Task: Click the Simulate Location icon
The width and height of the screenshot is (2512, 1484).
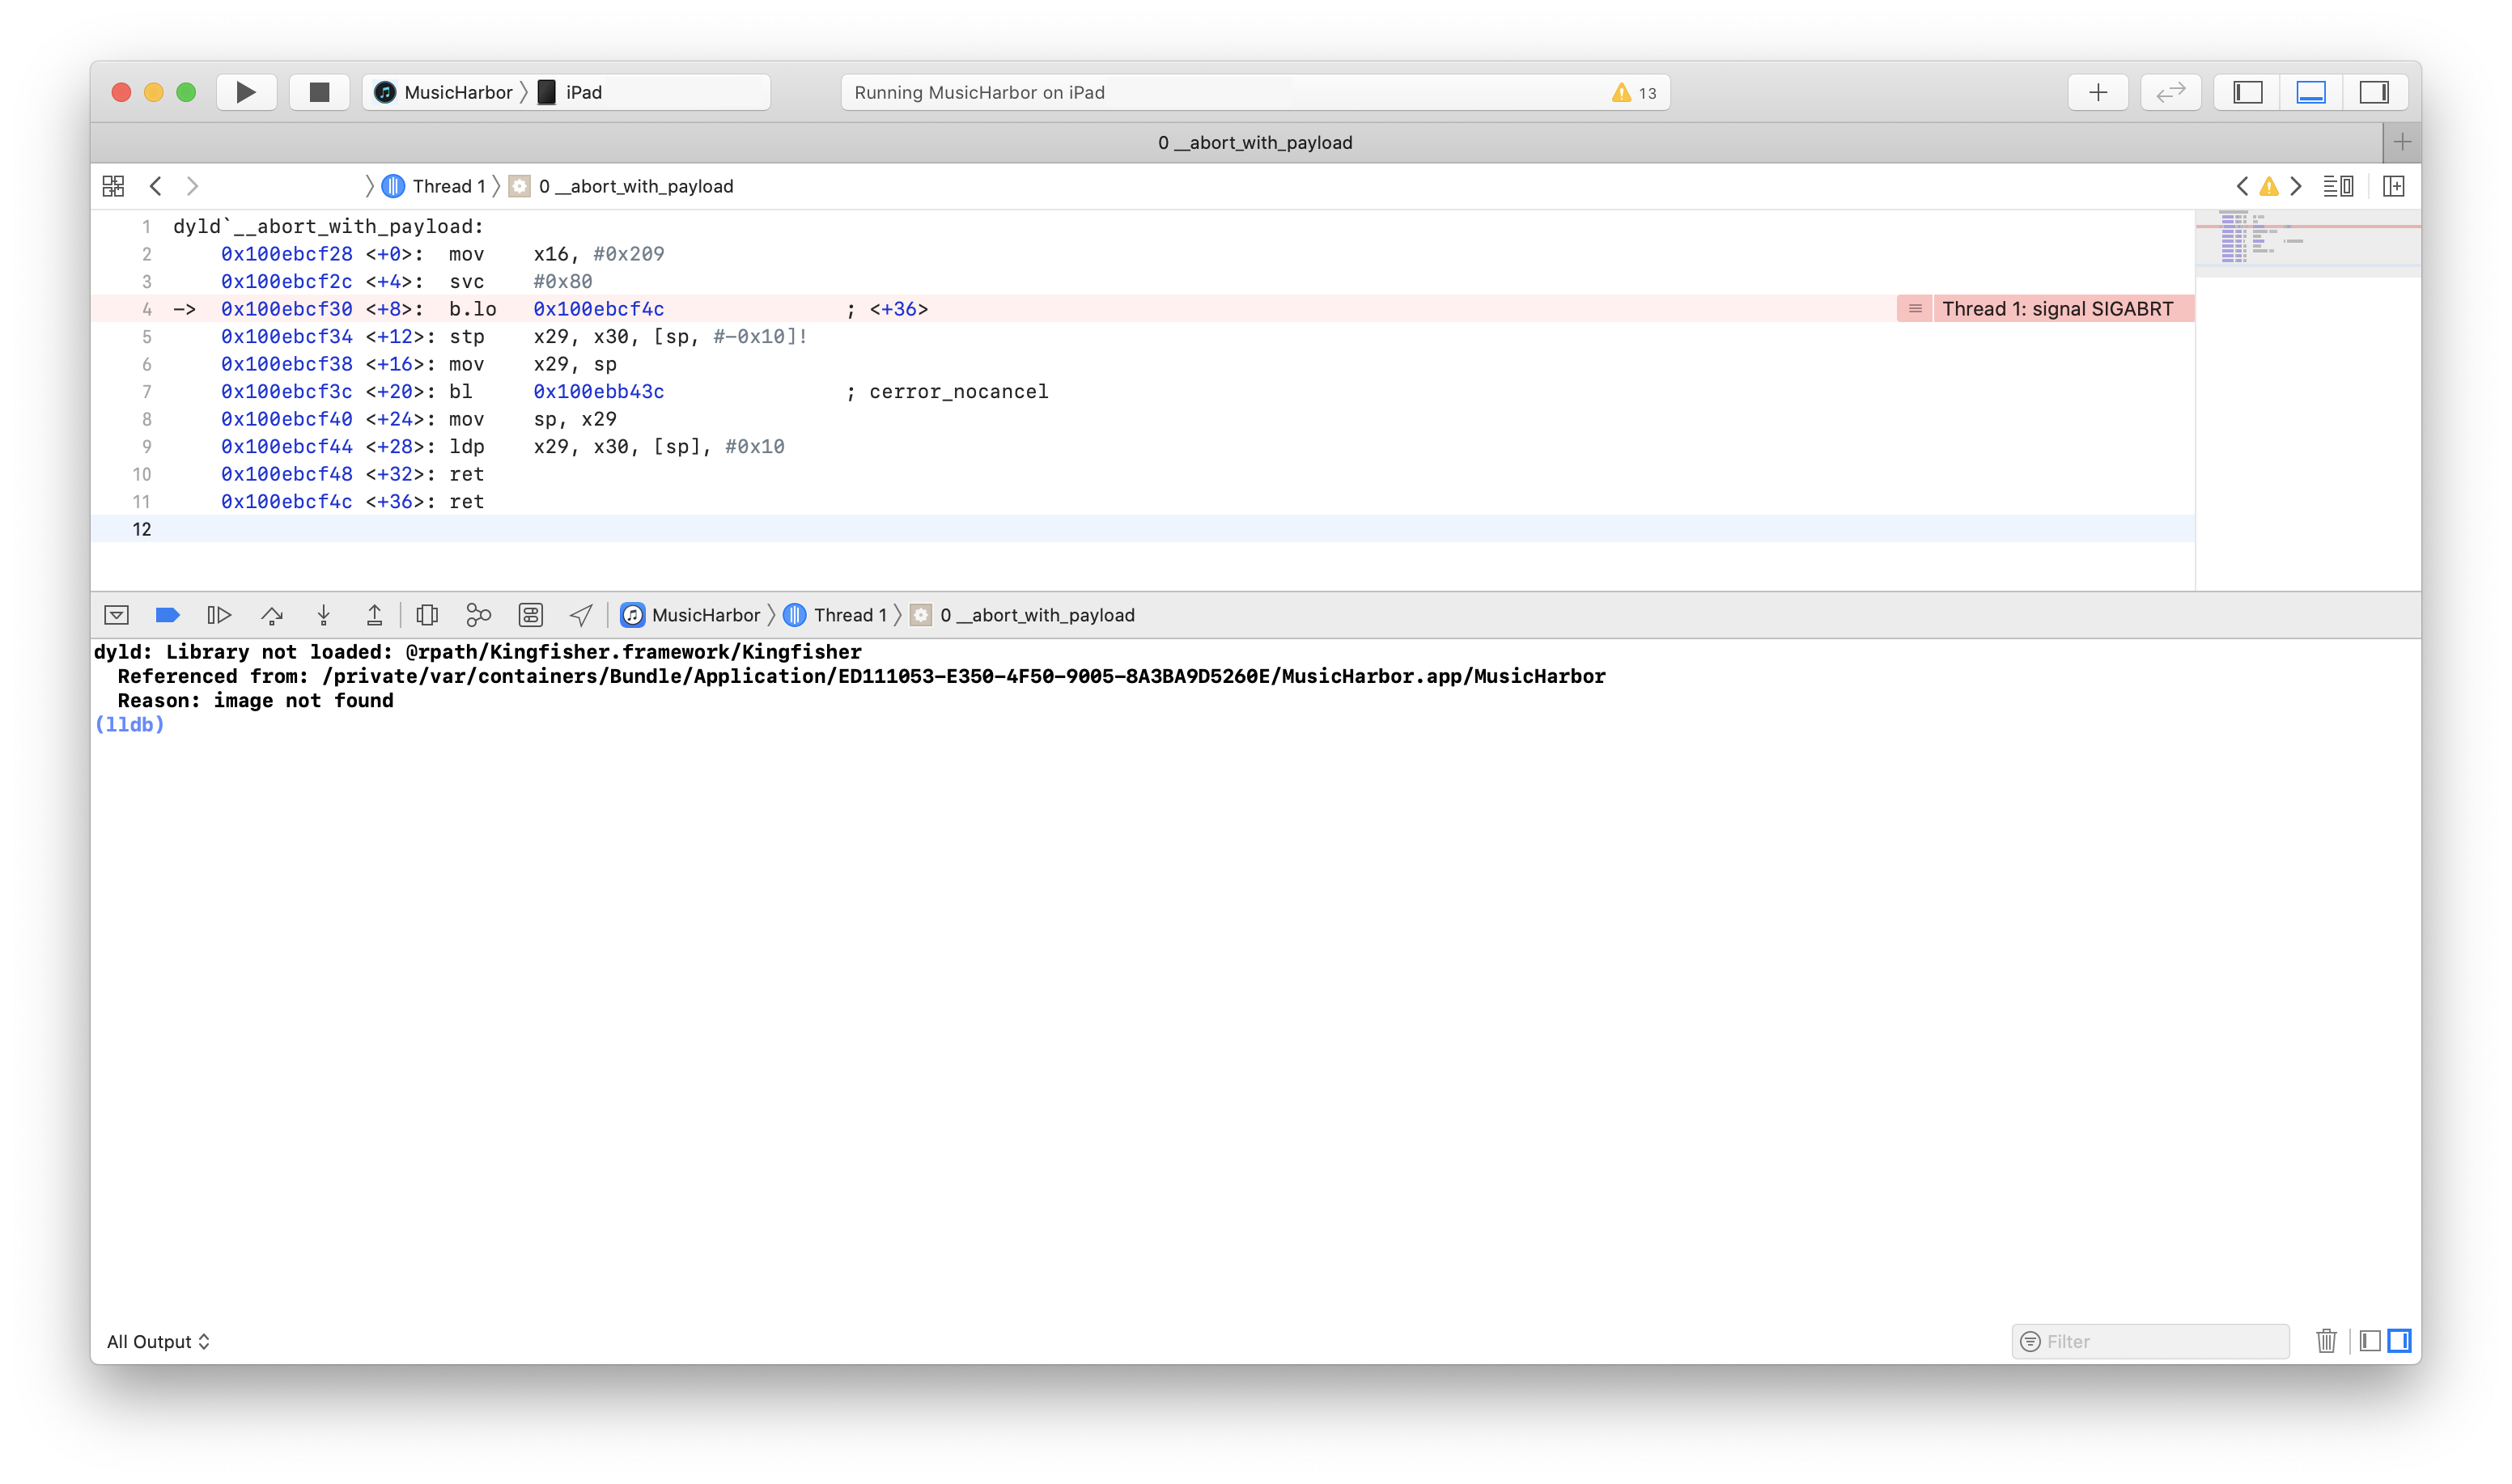Action: pyautogui.click(x=580, y=615)
